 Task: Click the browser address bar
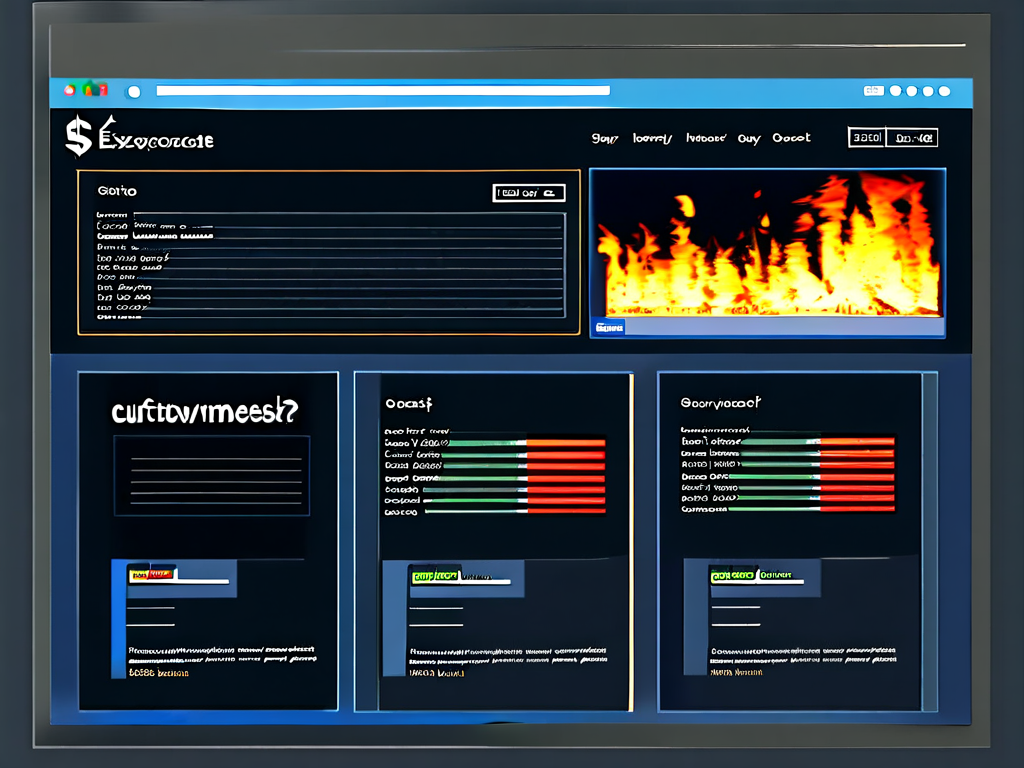point(383,91)
